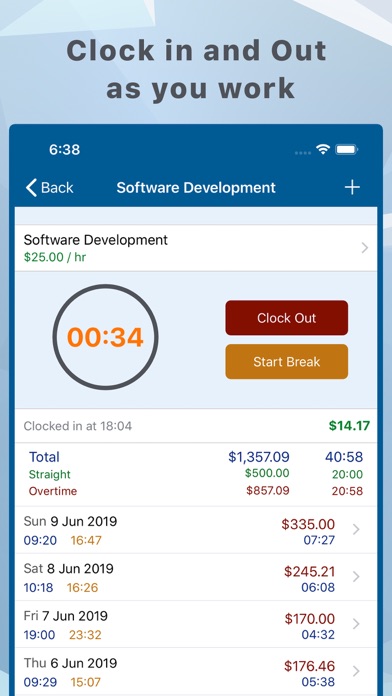Select the $335.00 amount on Sun 9 Jun

click(x=308, y=524)
